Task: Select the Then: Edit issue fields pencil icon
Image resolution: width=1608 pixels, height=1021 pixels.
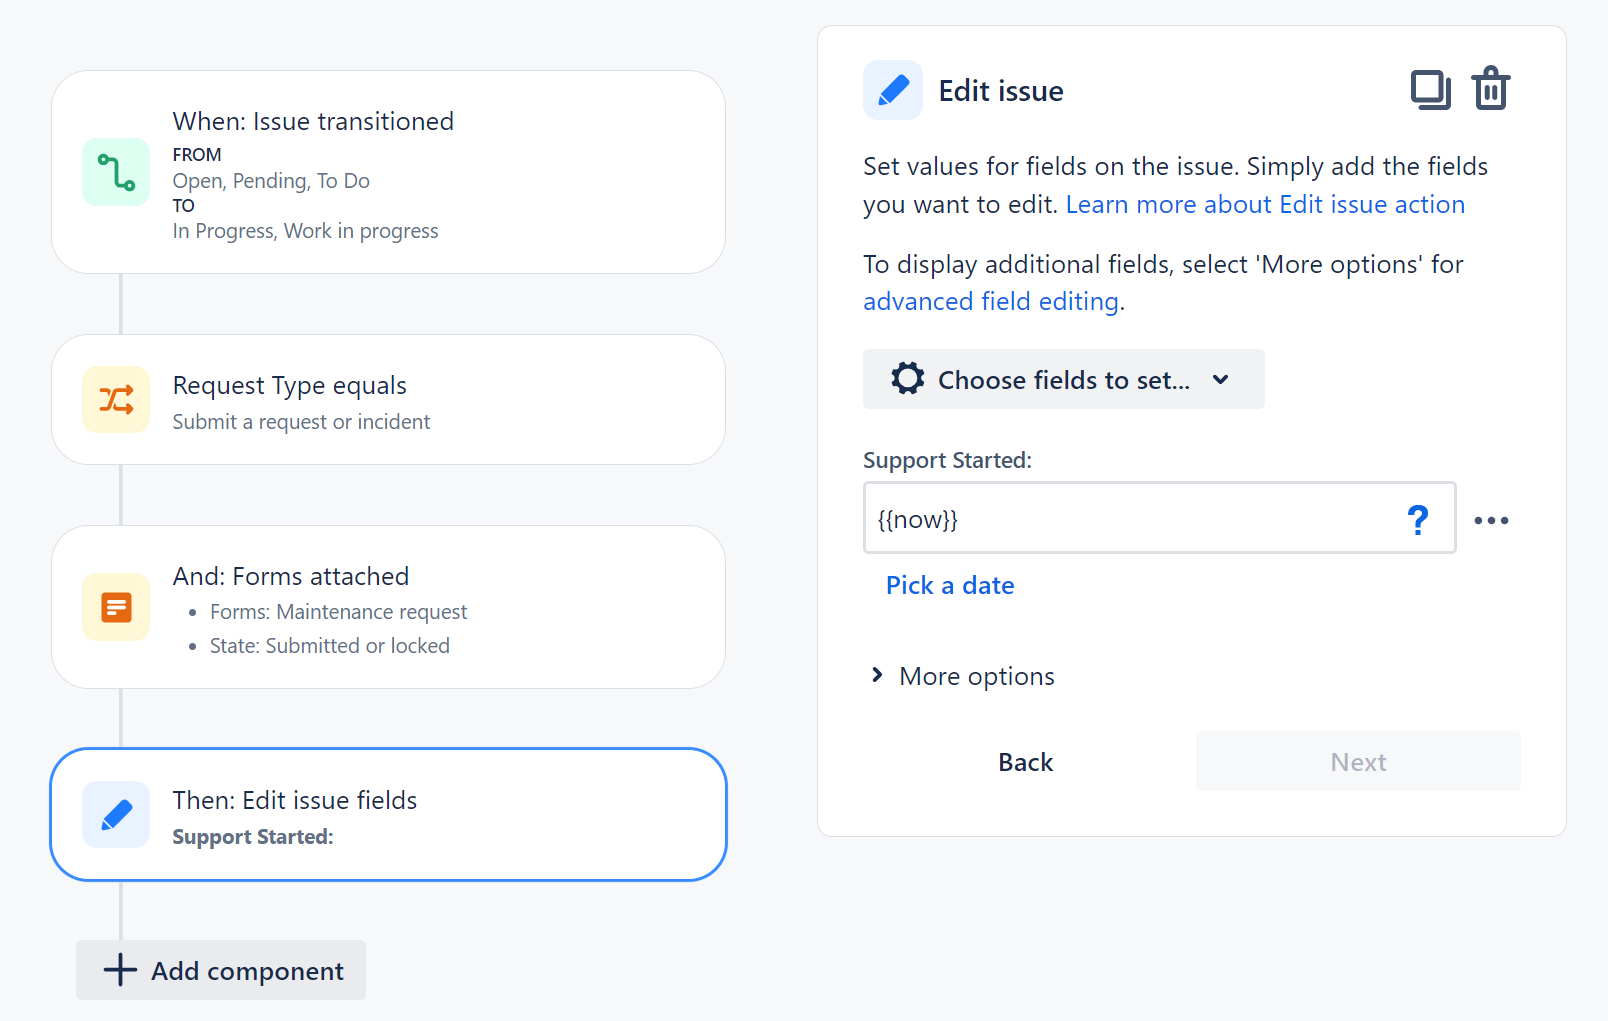Action: [x=116, y=815]
